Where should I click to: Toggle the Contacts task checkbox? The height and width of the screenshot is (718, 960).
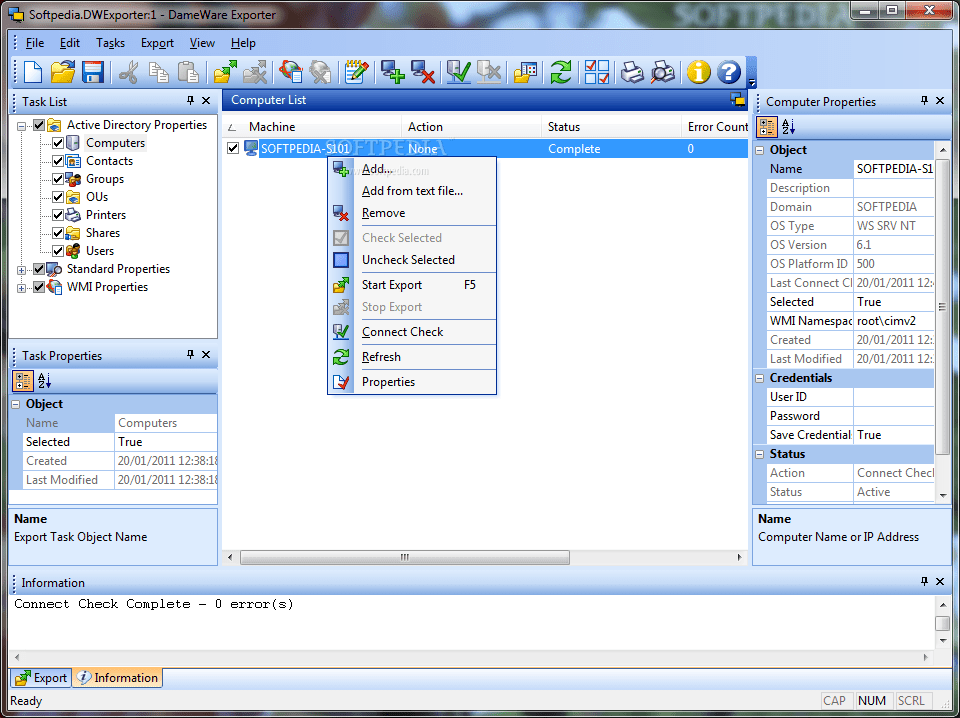pos(58,161)
